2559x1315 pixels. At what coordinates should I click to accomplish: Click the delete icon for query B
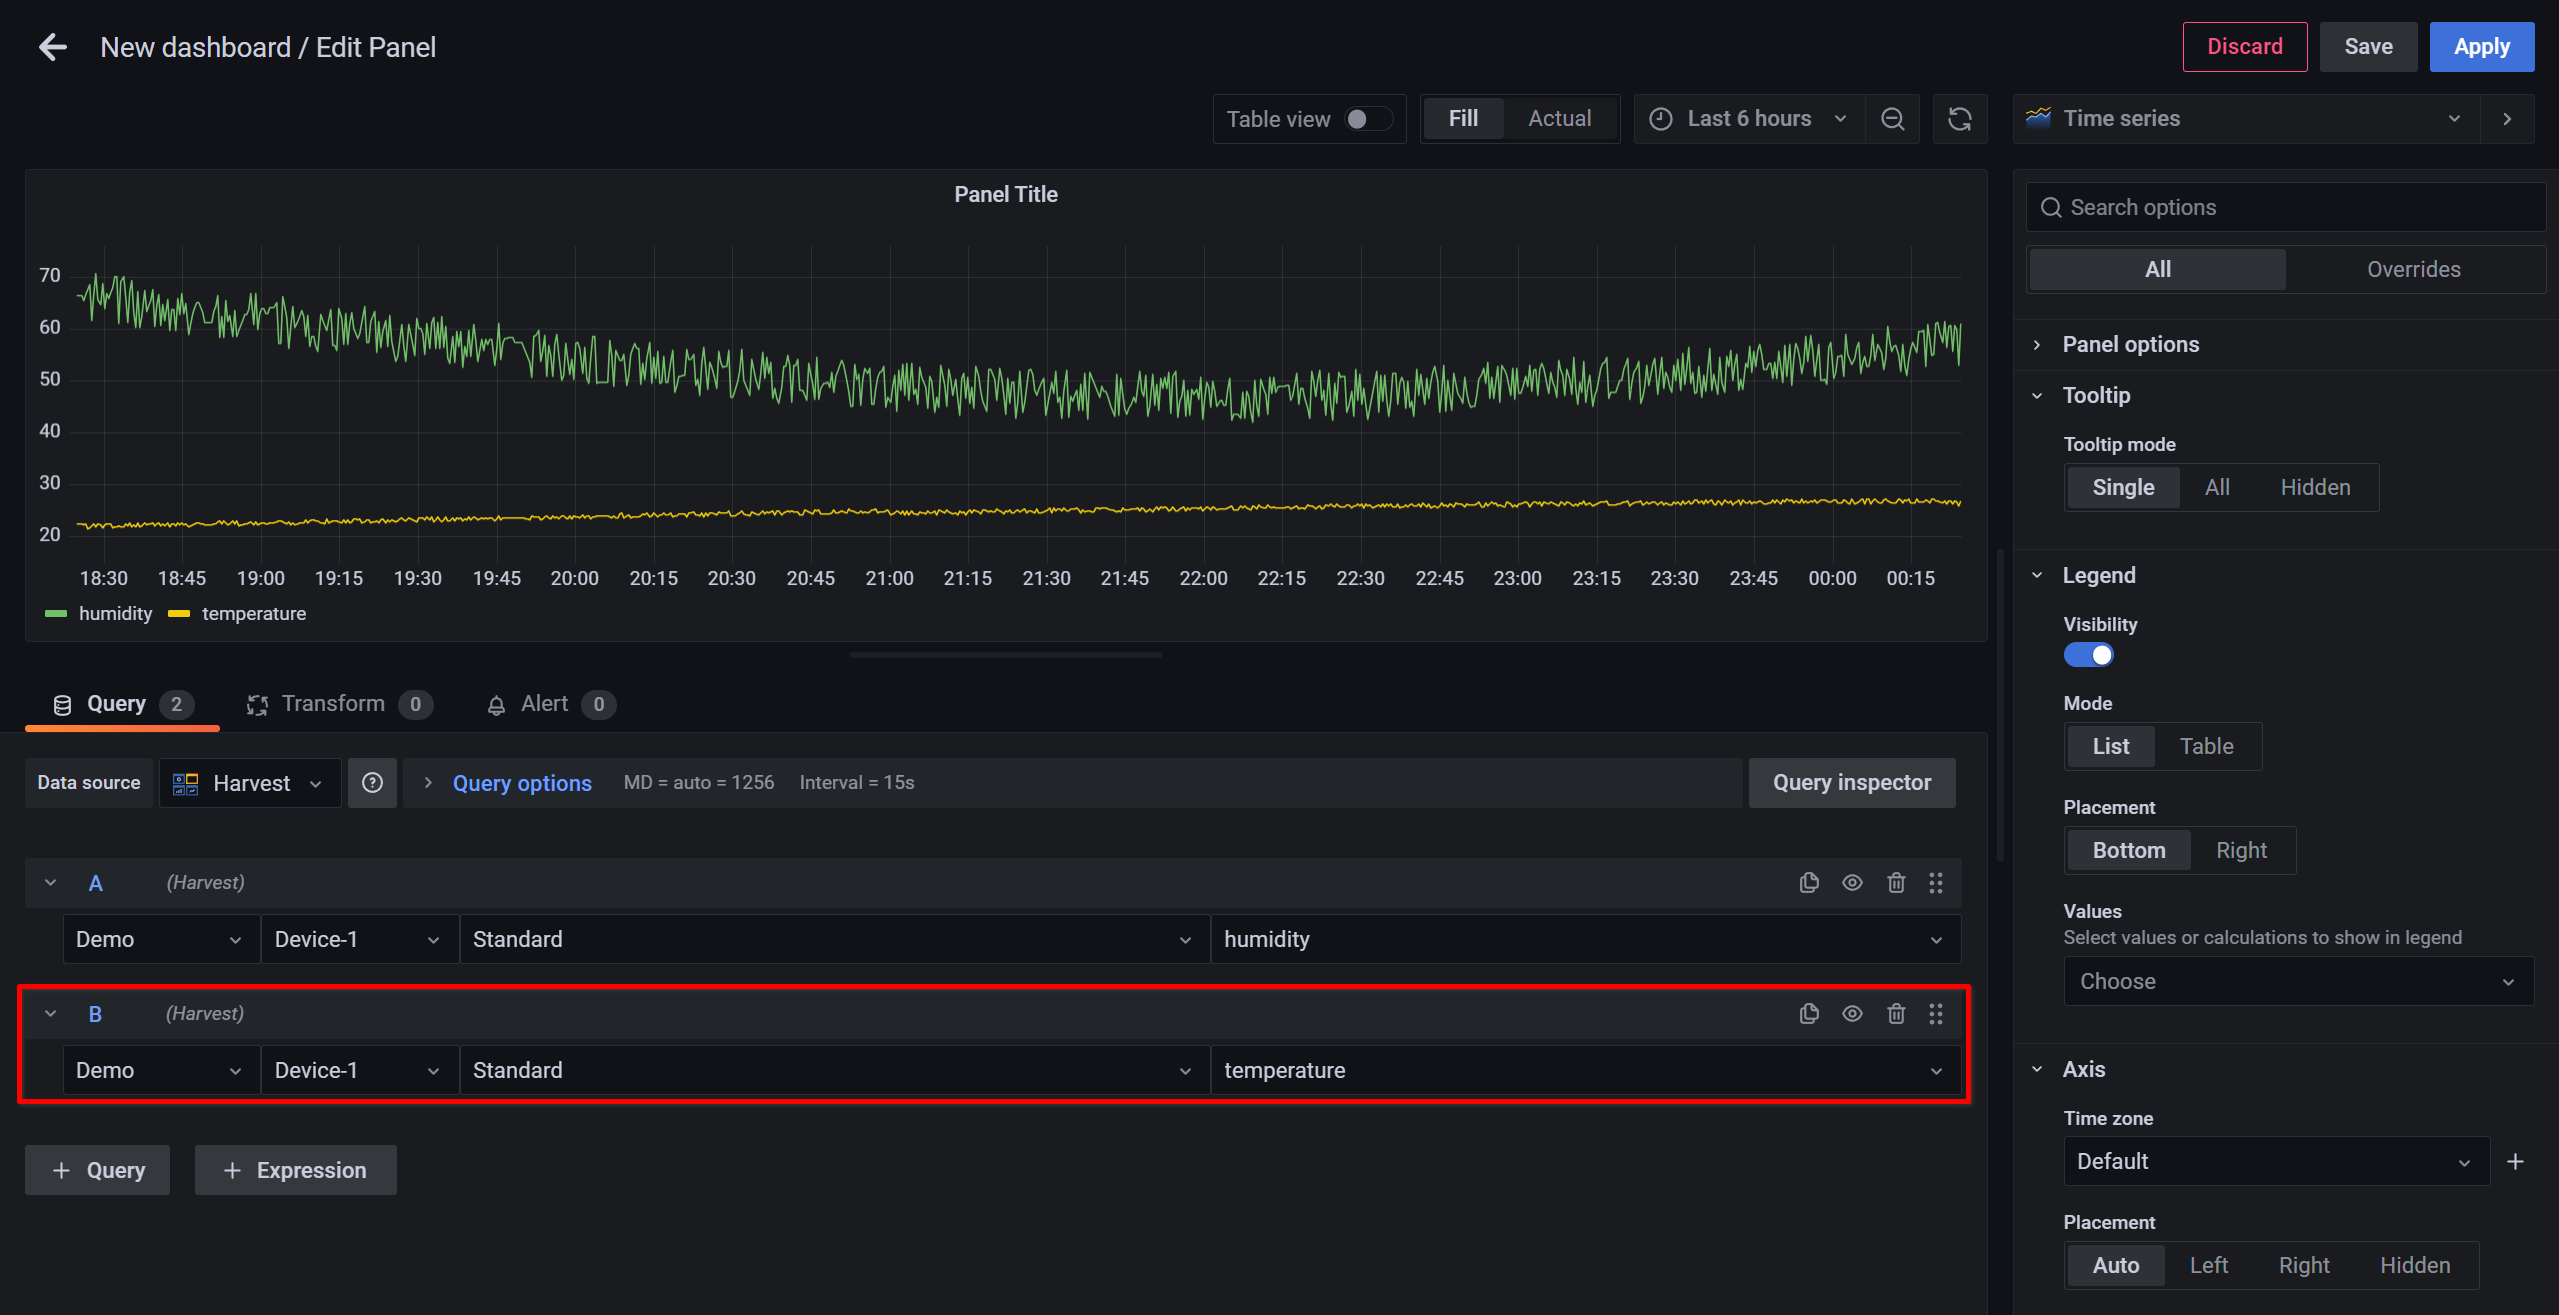(1895, 1013)
